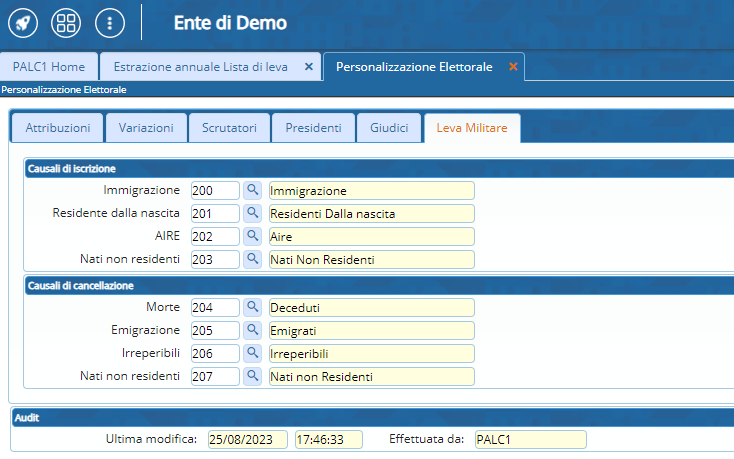Open search icon next to AIRE code
Screen dimensions: 734x459
coord(253,236)
